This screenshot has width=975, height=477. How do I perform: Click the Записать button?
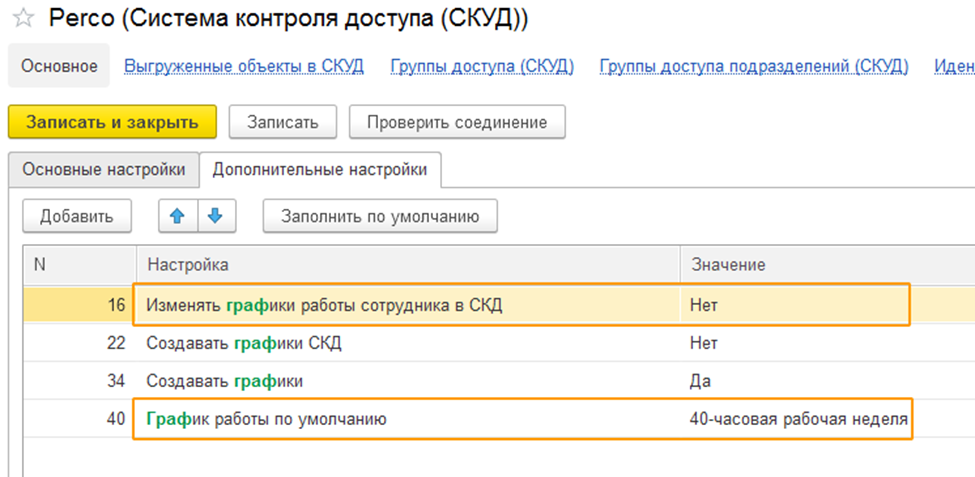click(283, 122)
